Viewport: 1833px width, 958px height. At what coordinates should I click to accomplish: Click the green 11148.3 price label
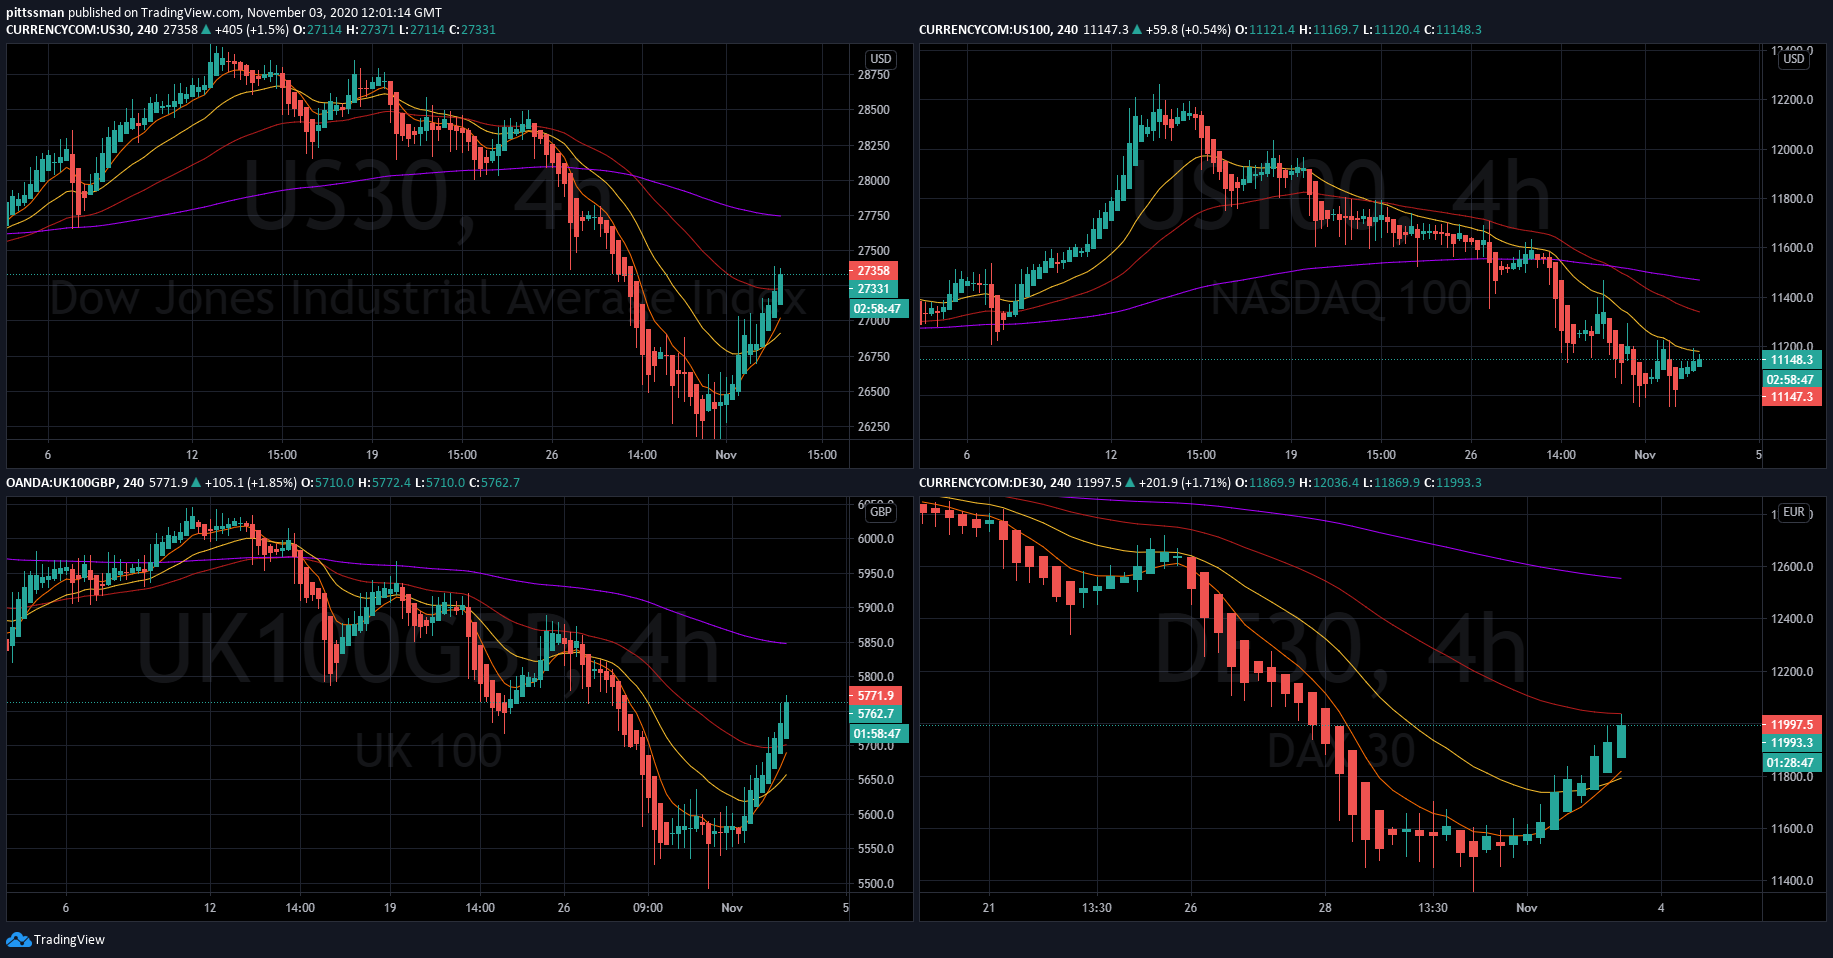tap(1792, 360)
